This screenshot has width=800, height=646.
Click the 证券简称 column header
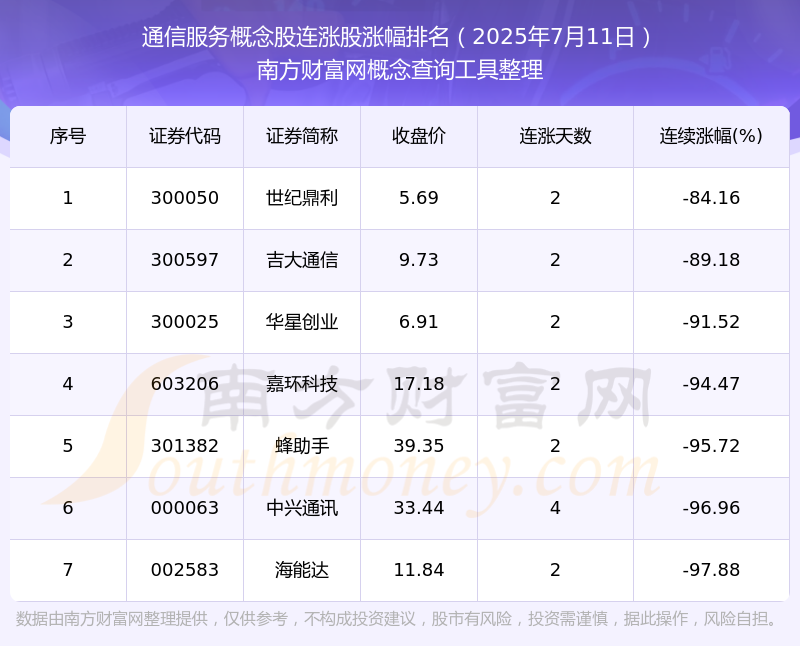pyautogui.click(x=302, y=136)
